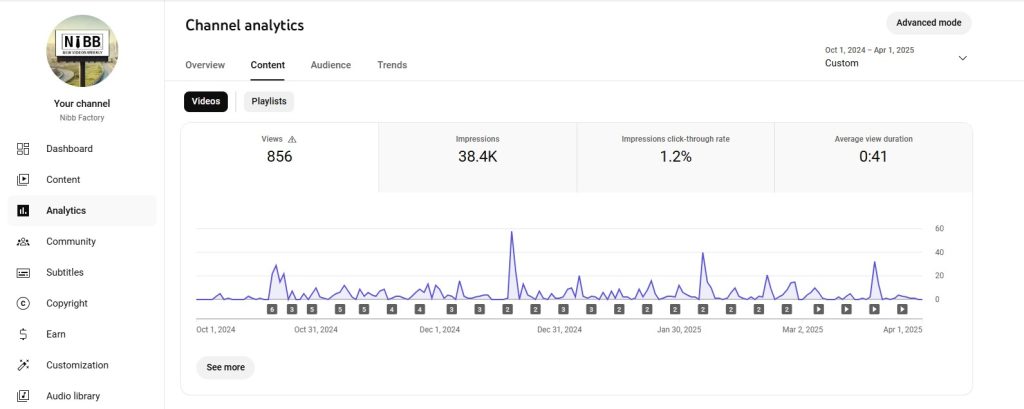The width and height of the screenshot is (1024, 409).
Task: Switch to the Overview tab
Action: coord(205,65)
